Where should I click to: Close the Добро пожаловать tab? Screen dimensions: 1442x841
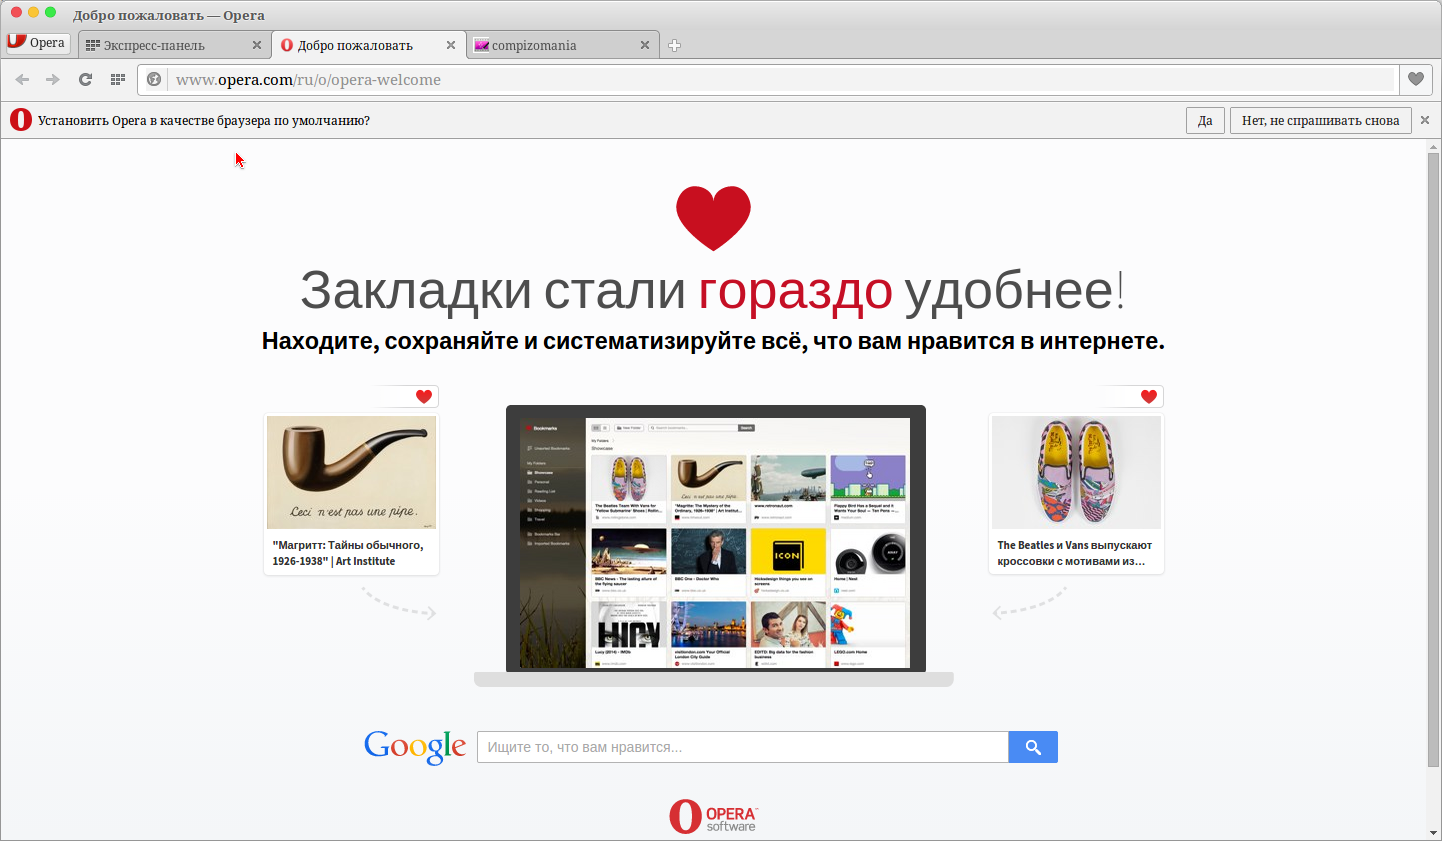tap(451, 45)
